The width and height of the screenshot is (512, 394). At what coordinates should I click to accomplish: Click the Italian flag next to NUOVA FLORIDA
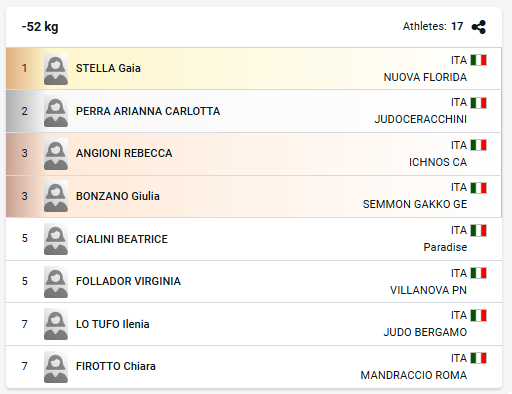click(x=479, y=60)
